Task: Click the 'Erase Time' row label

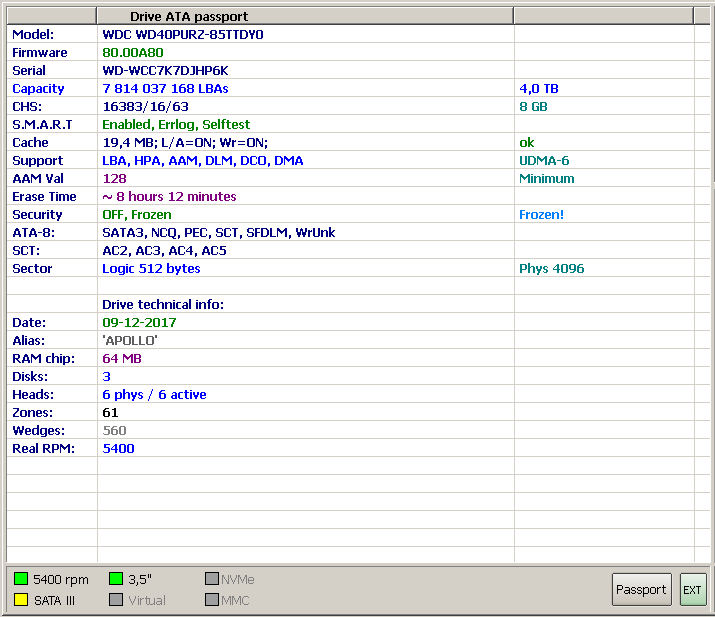Action: coord(44,197)
